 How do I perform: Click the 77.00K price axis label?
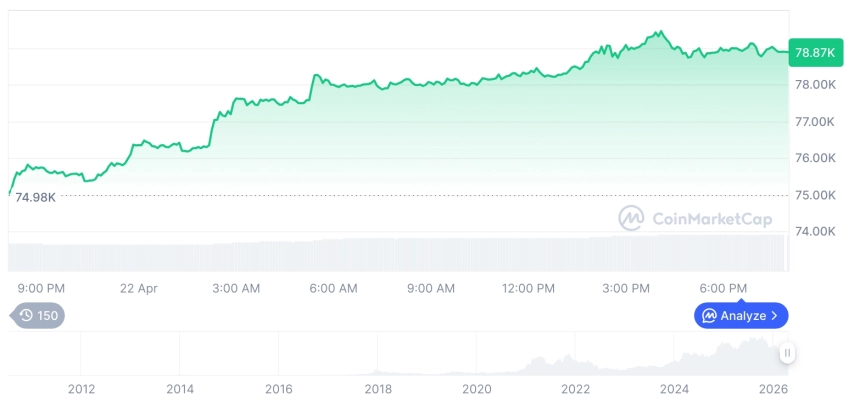pyautogui.click(x=813, y=121)
